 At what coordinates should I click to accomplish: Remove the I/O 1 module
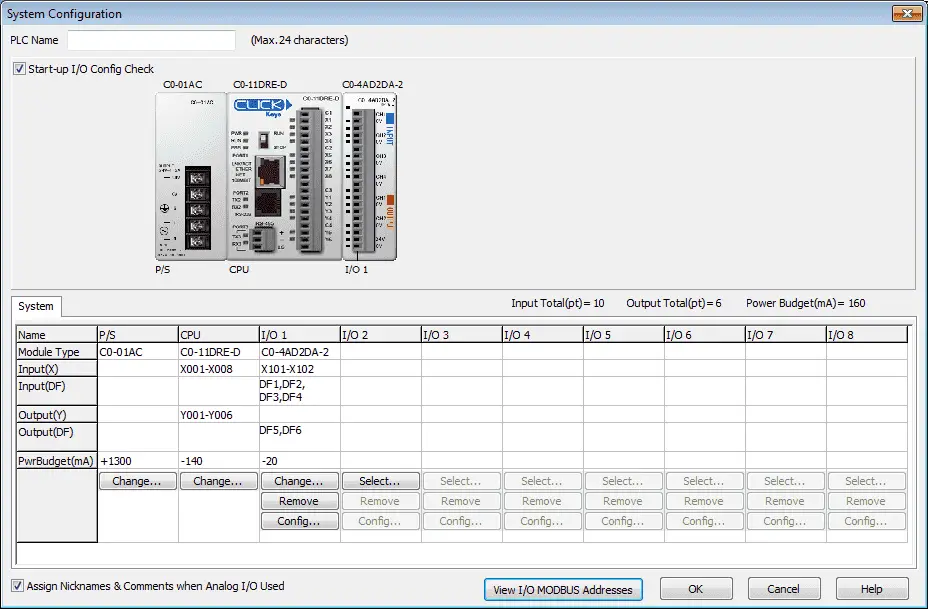(x=299, y=501)
